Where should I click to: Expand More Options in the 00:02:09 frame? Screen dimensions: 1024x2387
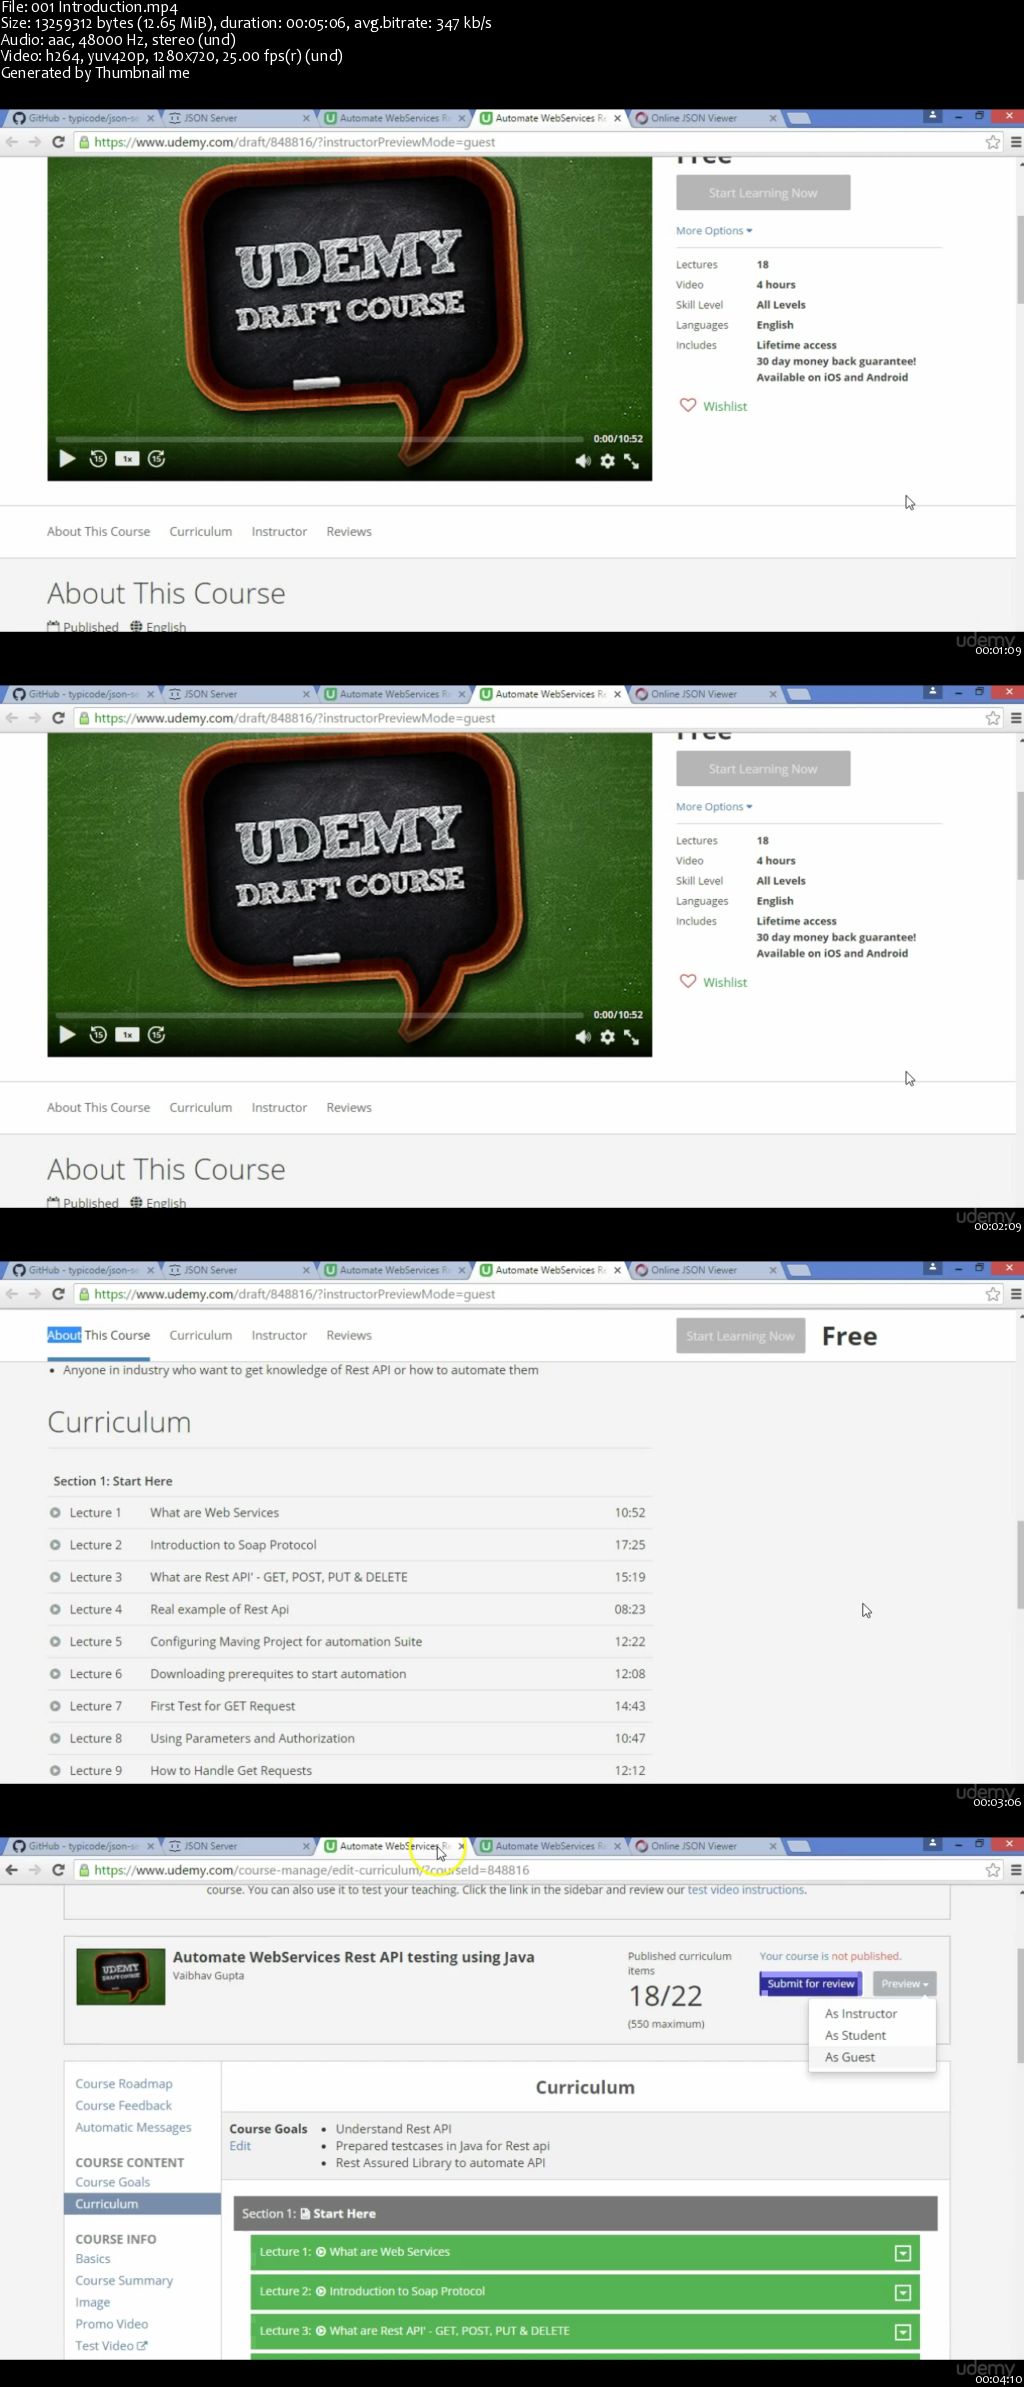714,806
